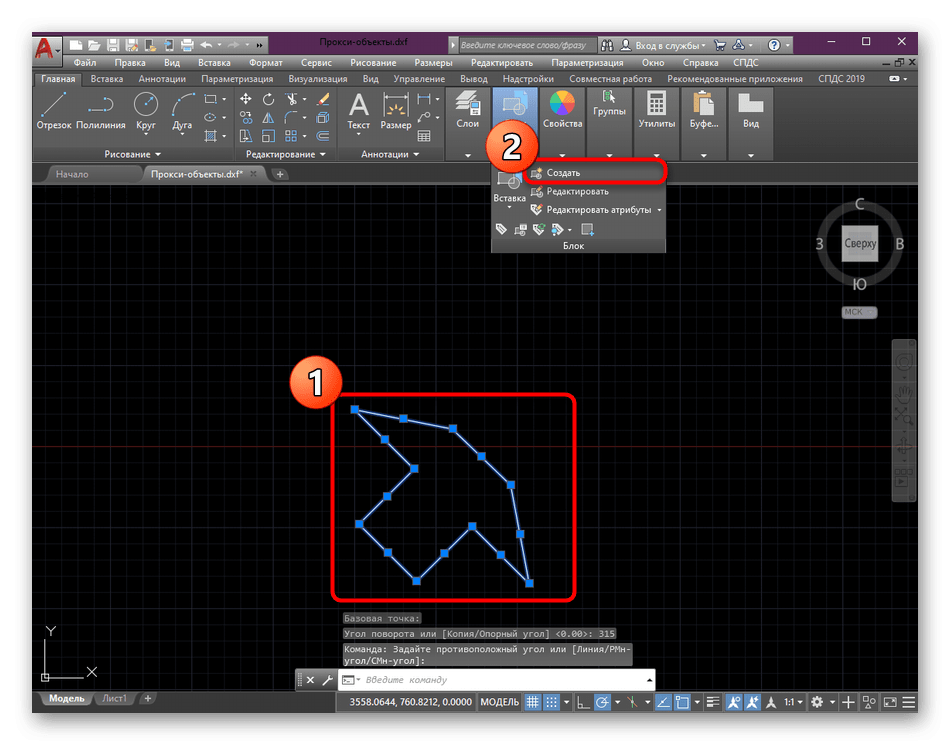The width and height of the screenshot is (950, 745).
Task: Select the Размер dimension tool
Action: point(396,111)
